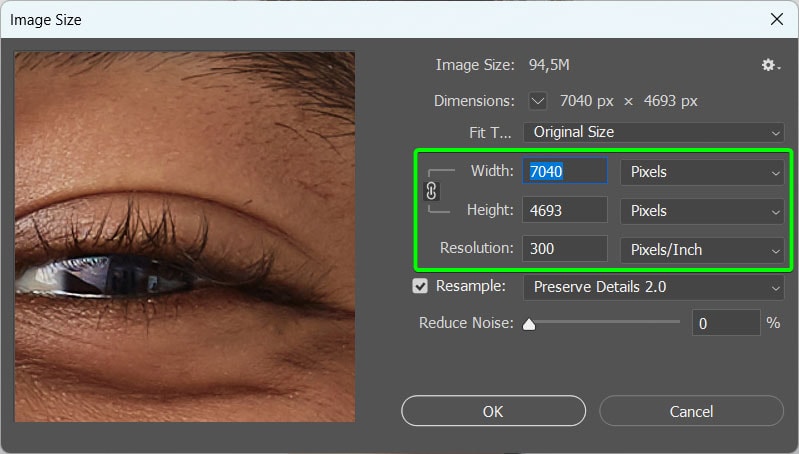
Task: Click the Reduce Noise percent input field
Action: [x=726, y=323]
